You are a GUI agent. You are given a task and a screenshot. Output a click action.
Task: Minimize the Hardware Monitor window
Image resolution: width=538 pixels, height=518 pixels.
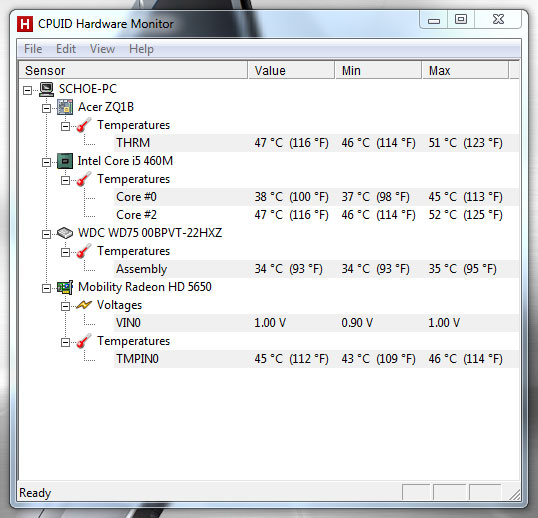pos(434,20)
